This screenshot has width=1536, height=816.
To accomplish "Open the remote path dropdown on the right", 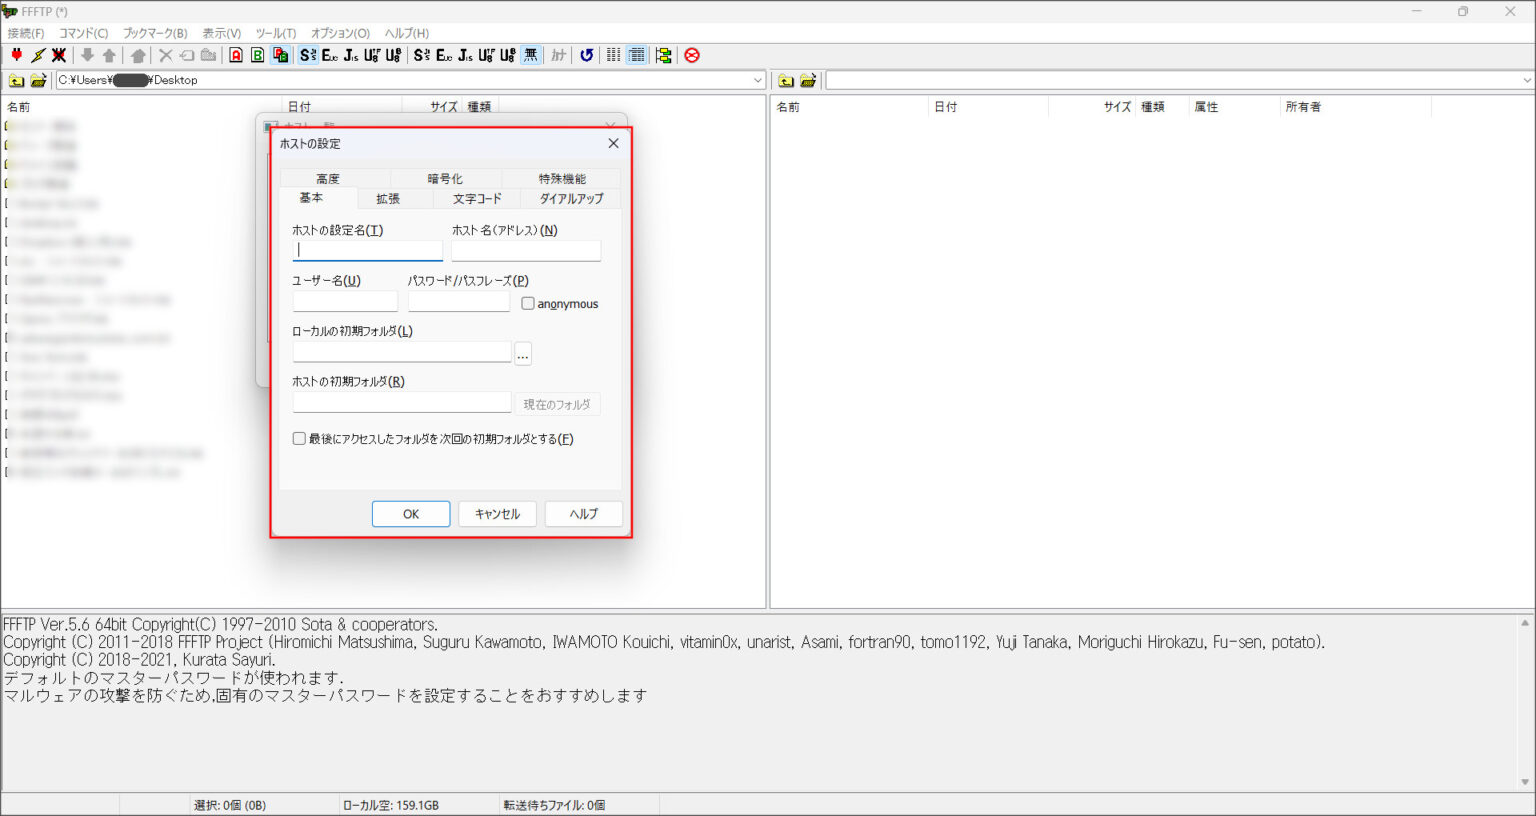I will pos(1526,80).
